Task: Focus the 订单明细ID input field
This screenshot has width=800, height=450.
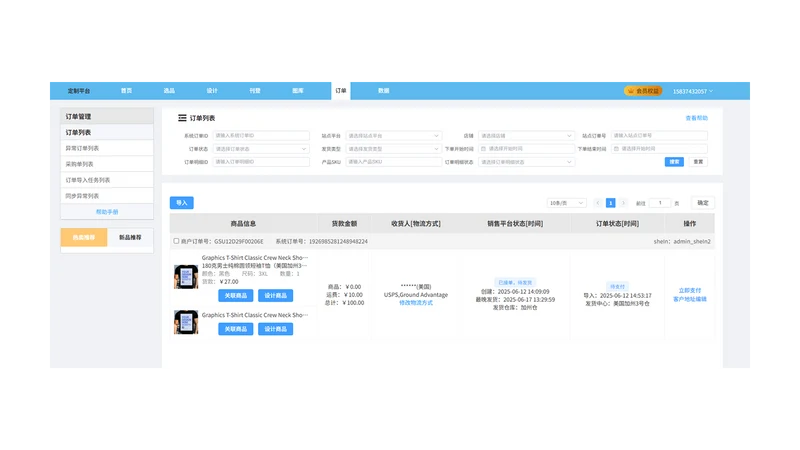Action: coord(261,162)
